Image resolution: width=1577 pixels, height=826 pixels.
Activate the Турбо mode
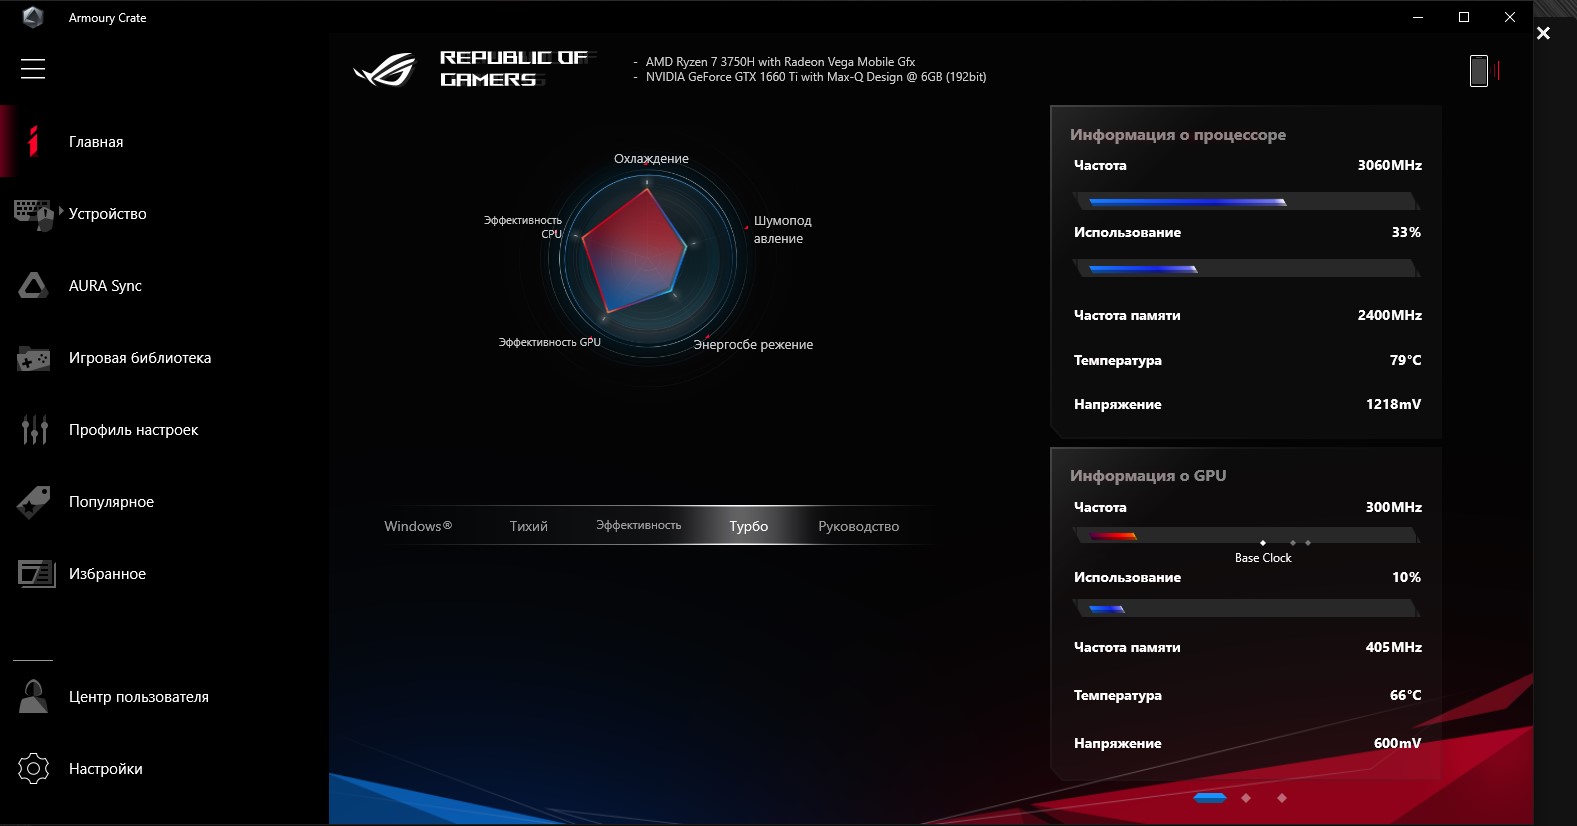[x=748, y=526]
